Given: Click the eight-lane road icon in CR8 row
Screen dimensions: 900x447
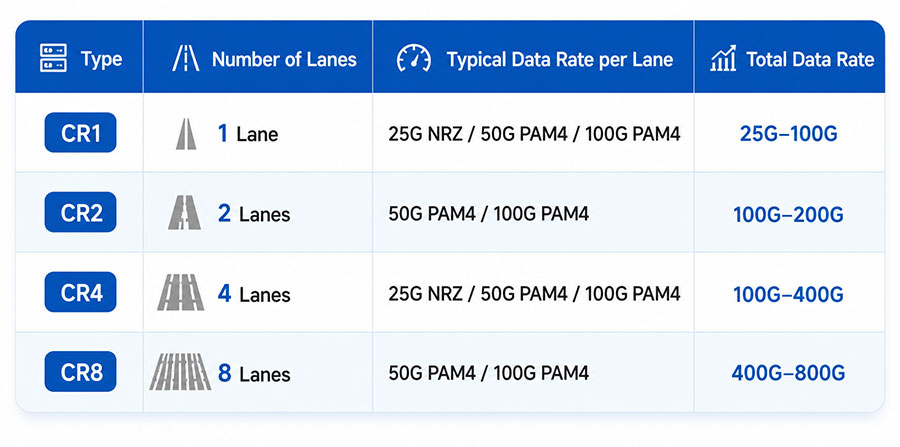Looking at the screenshot, I should point(180,372).
